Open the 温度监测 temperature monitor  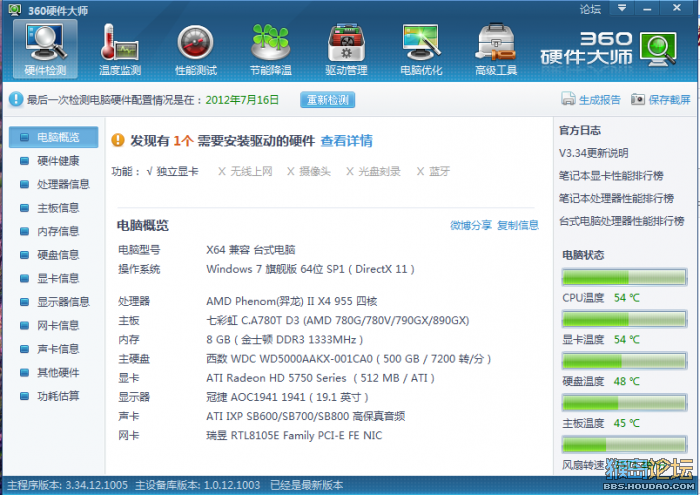(x=120, y=49)
